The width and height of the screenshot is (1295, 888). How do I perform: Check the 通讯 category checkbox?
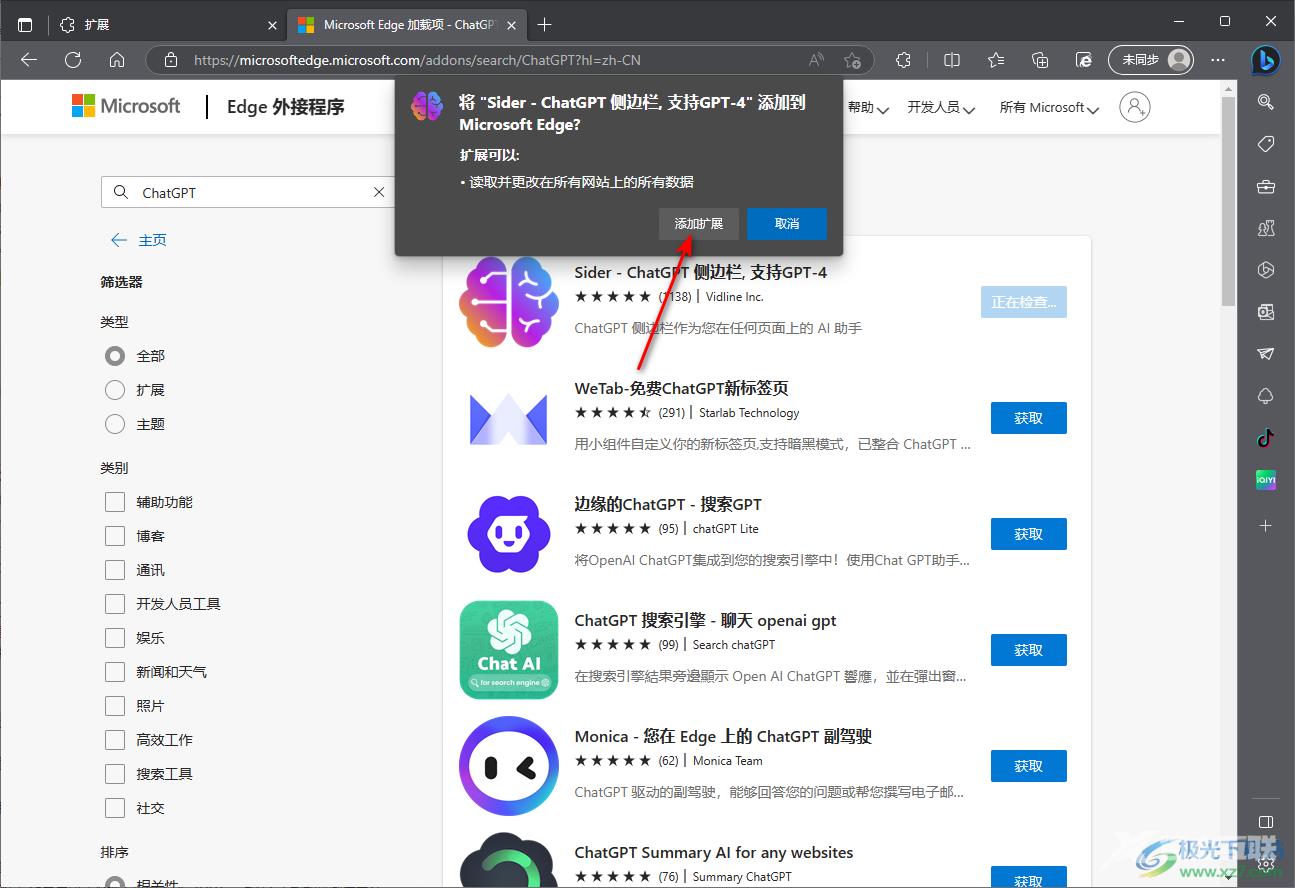[115, 570]
